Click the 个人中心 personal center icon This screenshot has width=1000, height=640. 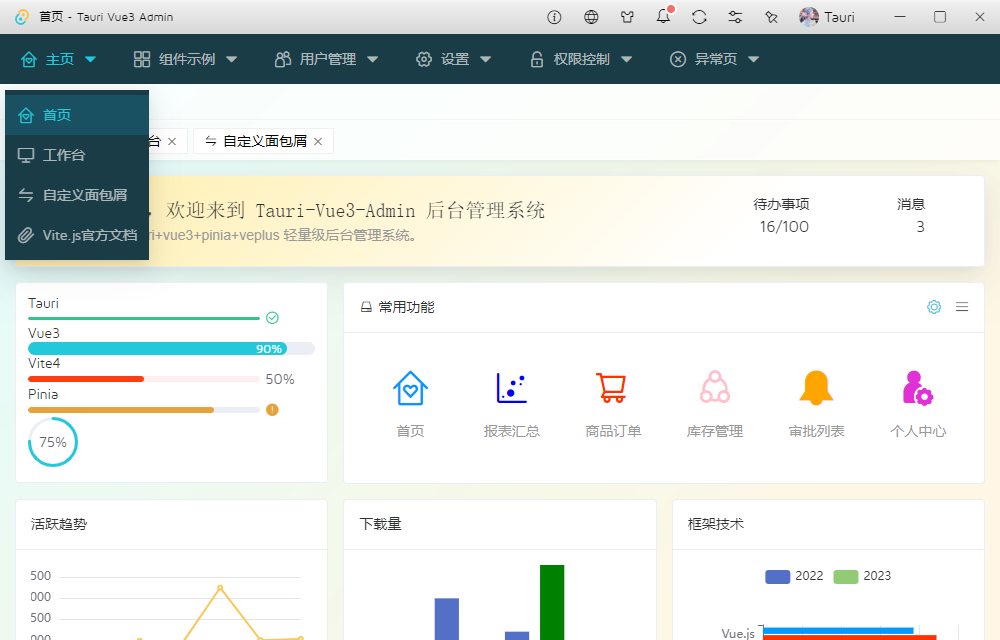tap(918, 387)
